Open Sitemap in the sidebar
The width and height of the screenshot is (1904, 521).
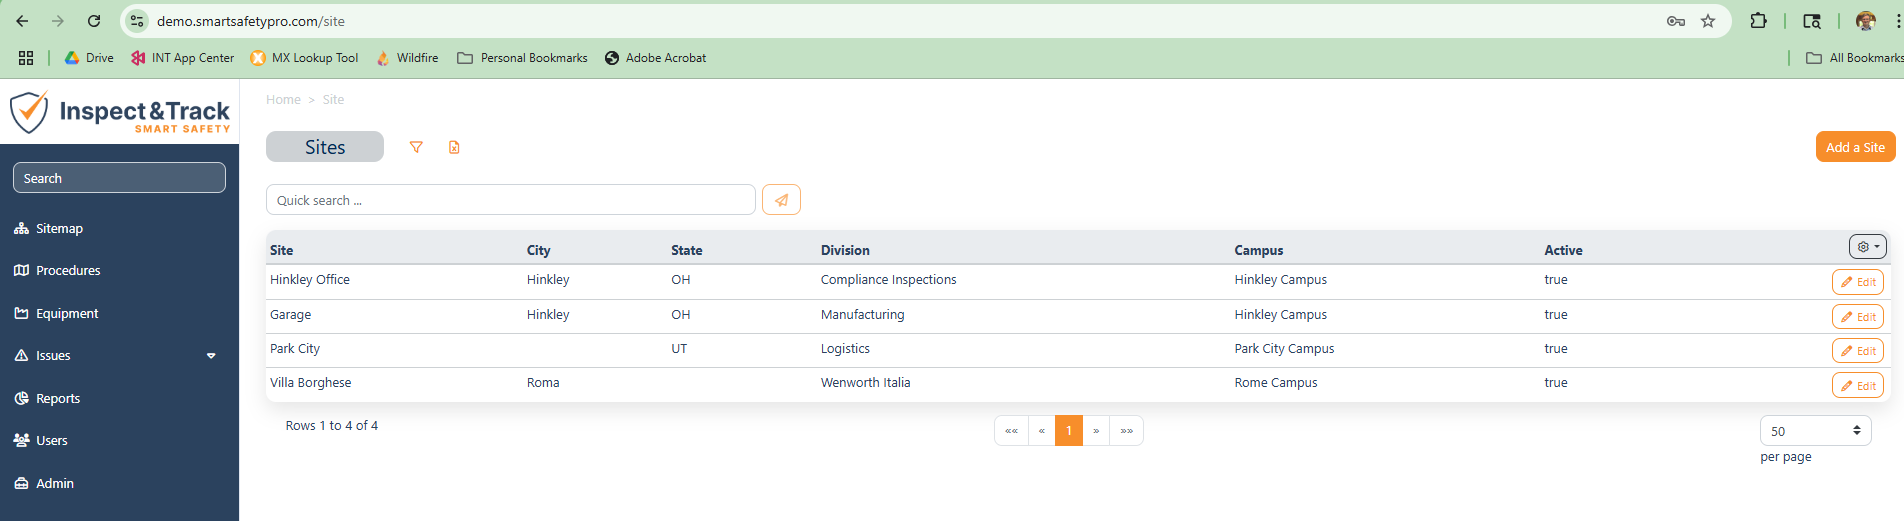(49, 229)
